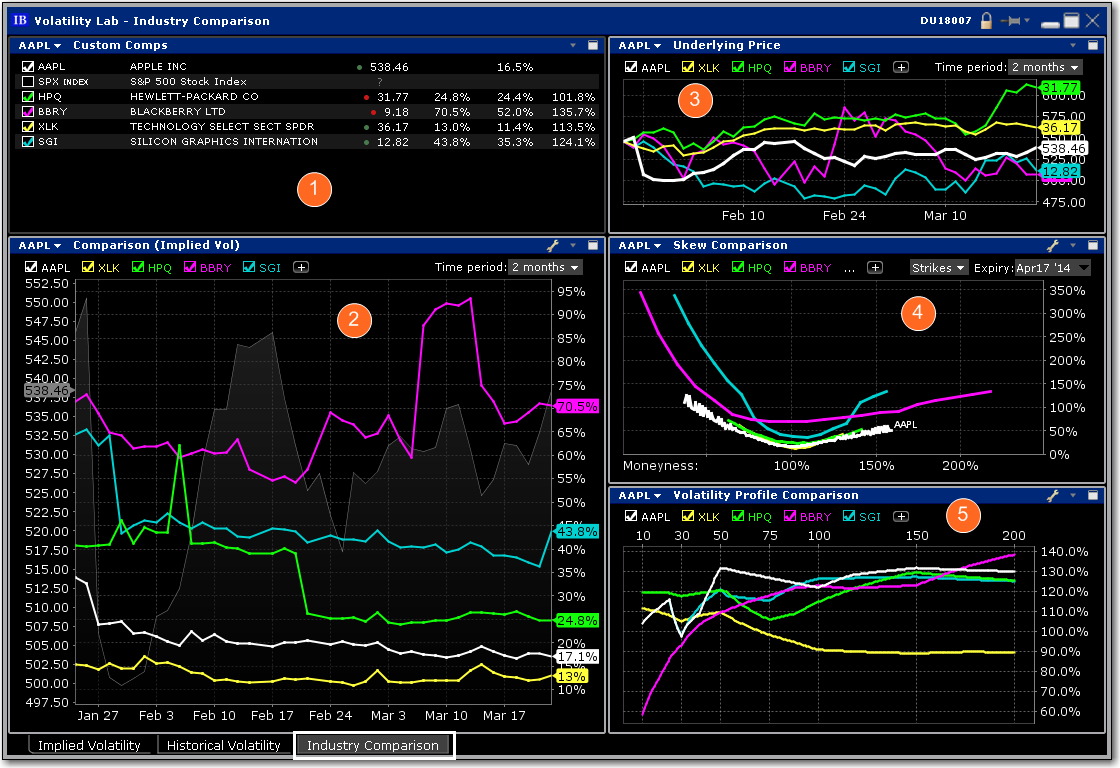
Task: Click the plus button to add a ticker in Underlying Price
Action: [901, 67]
